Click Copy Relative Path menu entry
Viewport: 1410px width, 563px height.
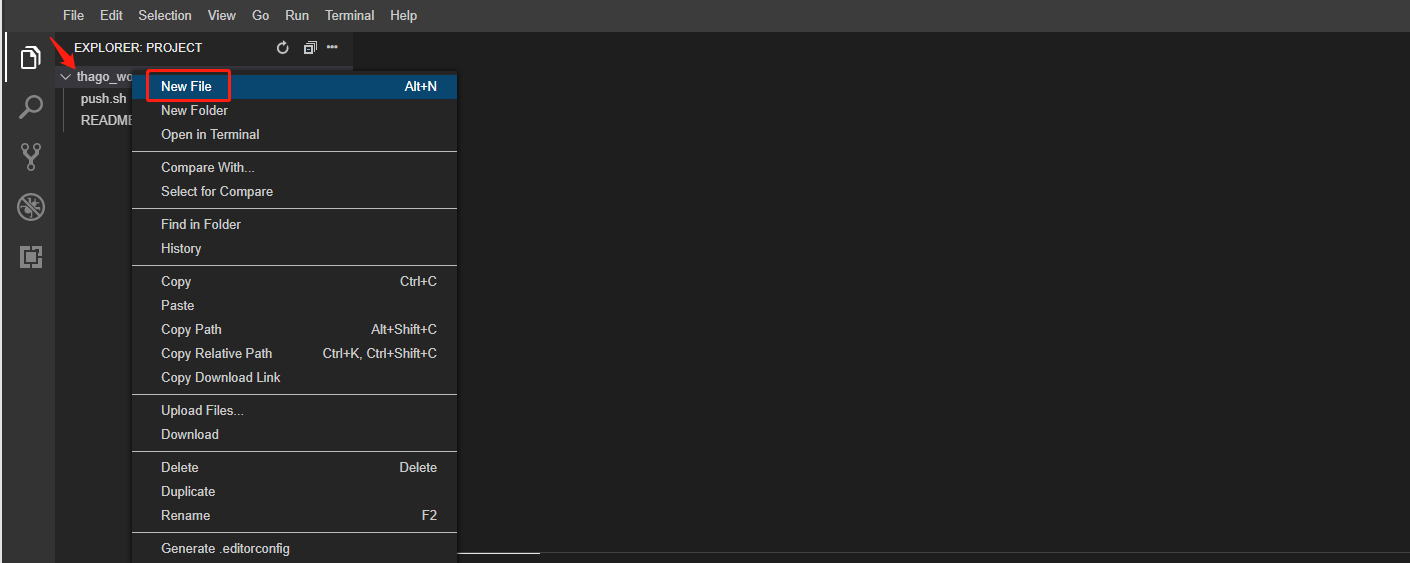(216, 354)
